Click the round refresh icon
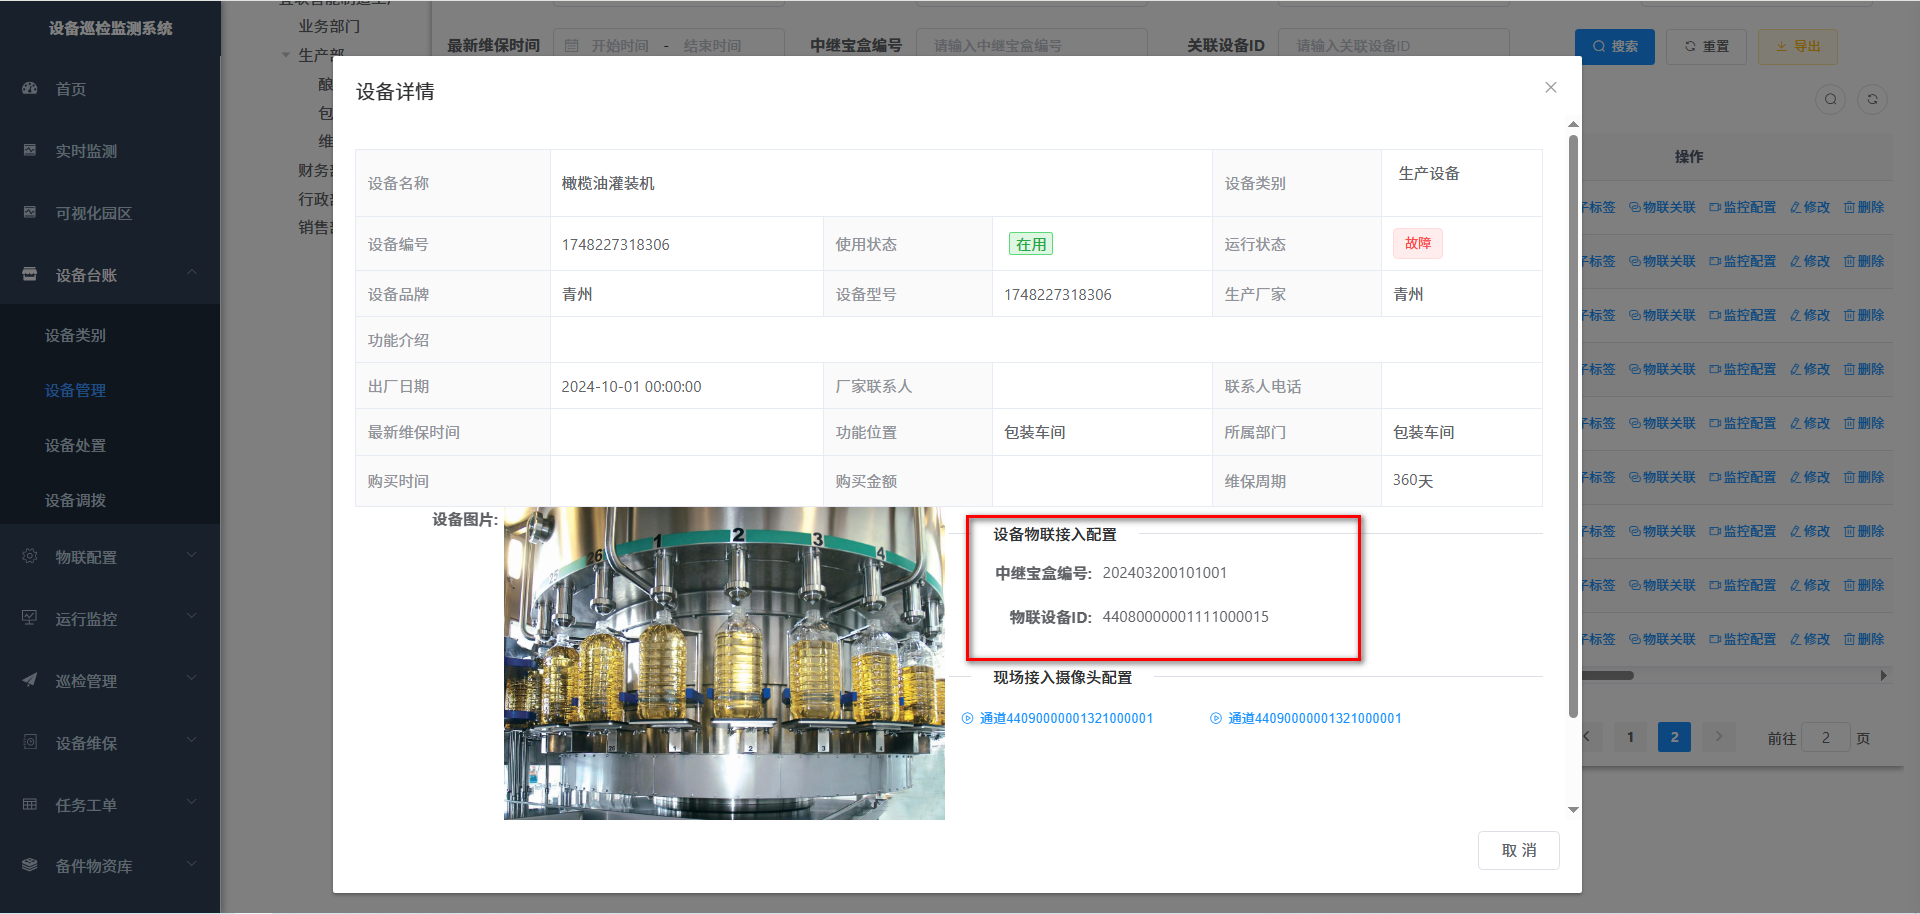The width and height of the screenshot is (1920, 914). tap(1872, 99)
